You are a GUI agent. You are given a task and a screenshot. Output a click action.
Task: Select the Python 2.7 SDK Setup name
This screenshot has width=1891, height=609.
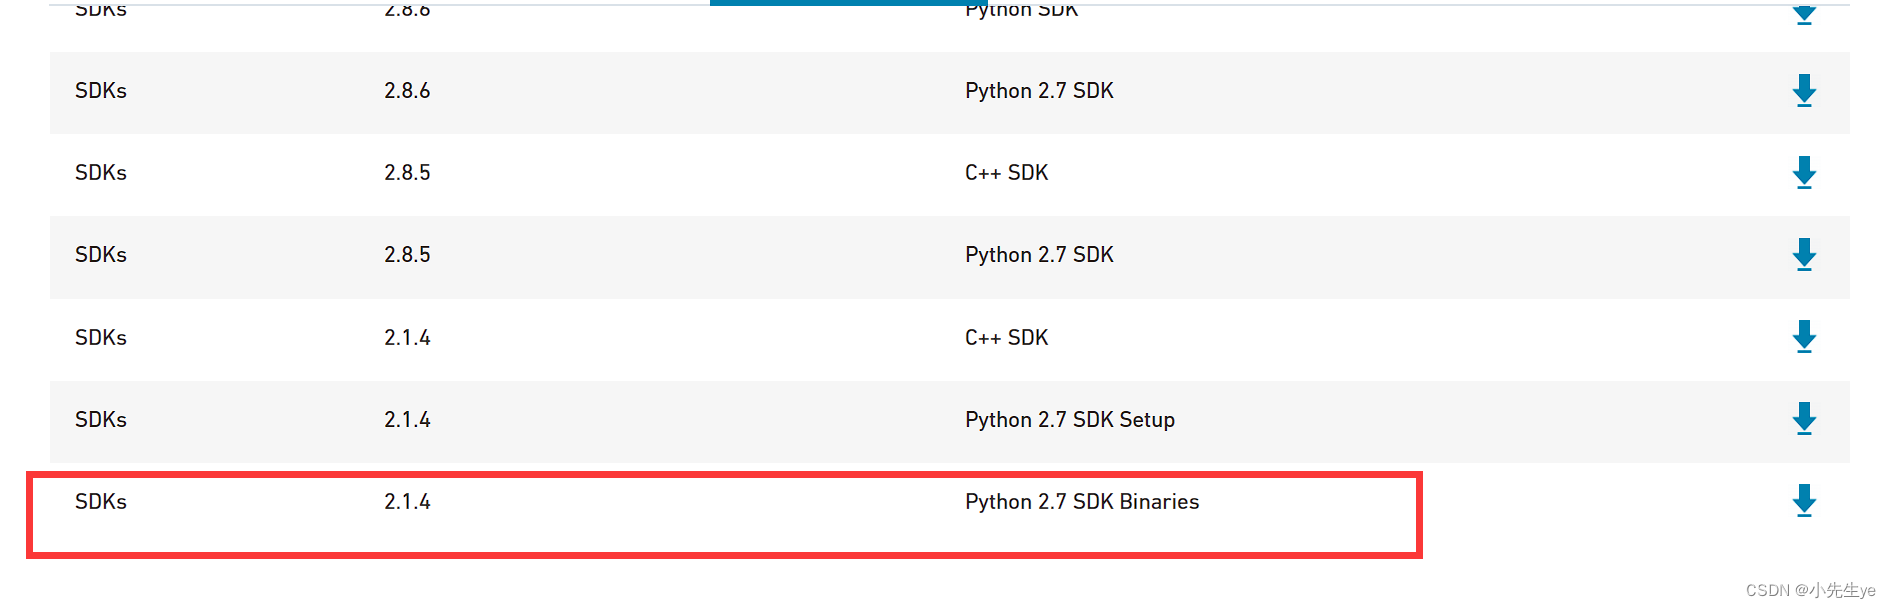click(x=1070, y=420)
